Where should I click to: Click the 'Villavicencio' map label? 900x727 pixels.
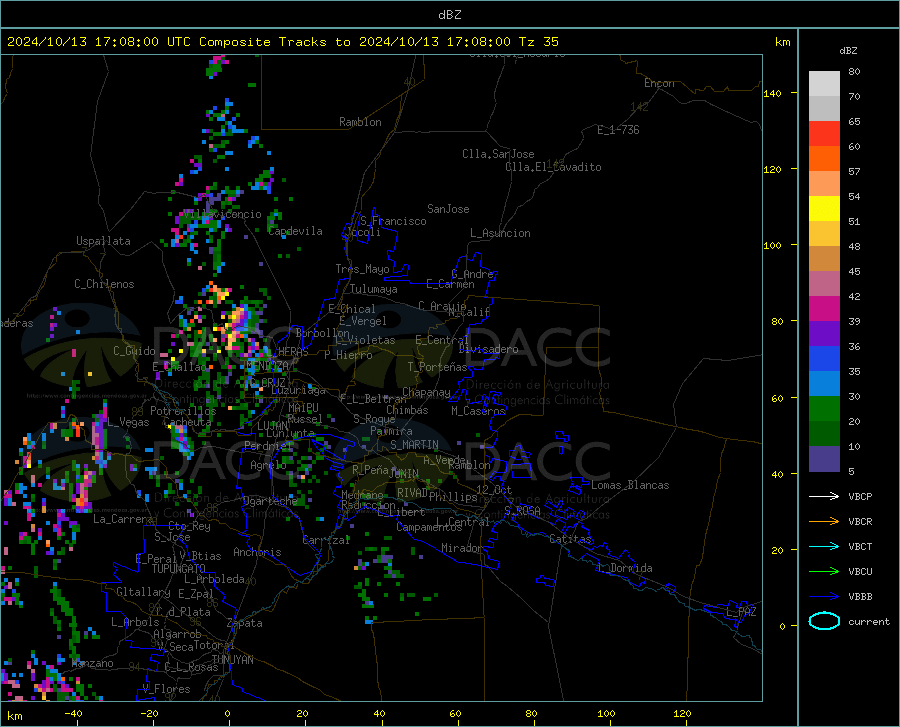223,214
